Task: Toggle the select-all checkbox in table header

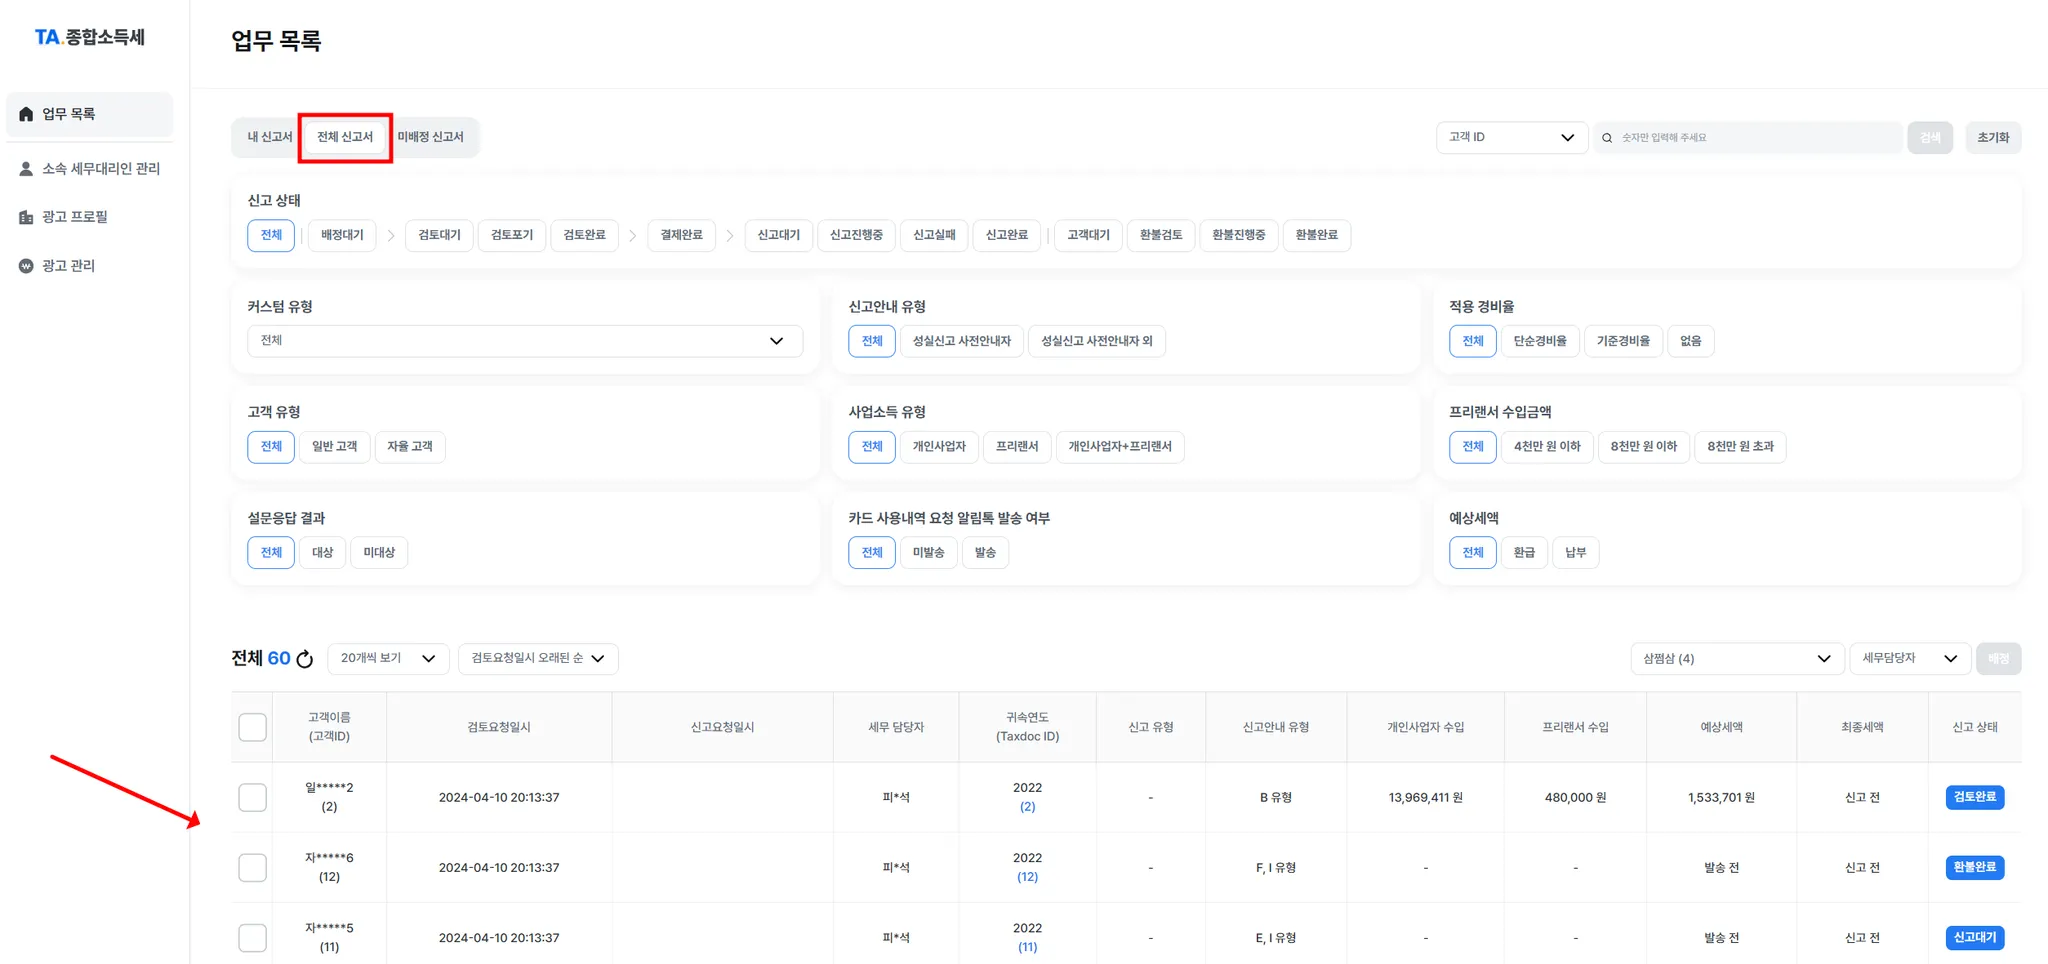Action: (253, 727)
